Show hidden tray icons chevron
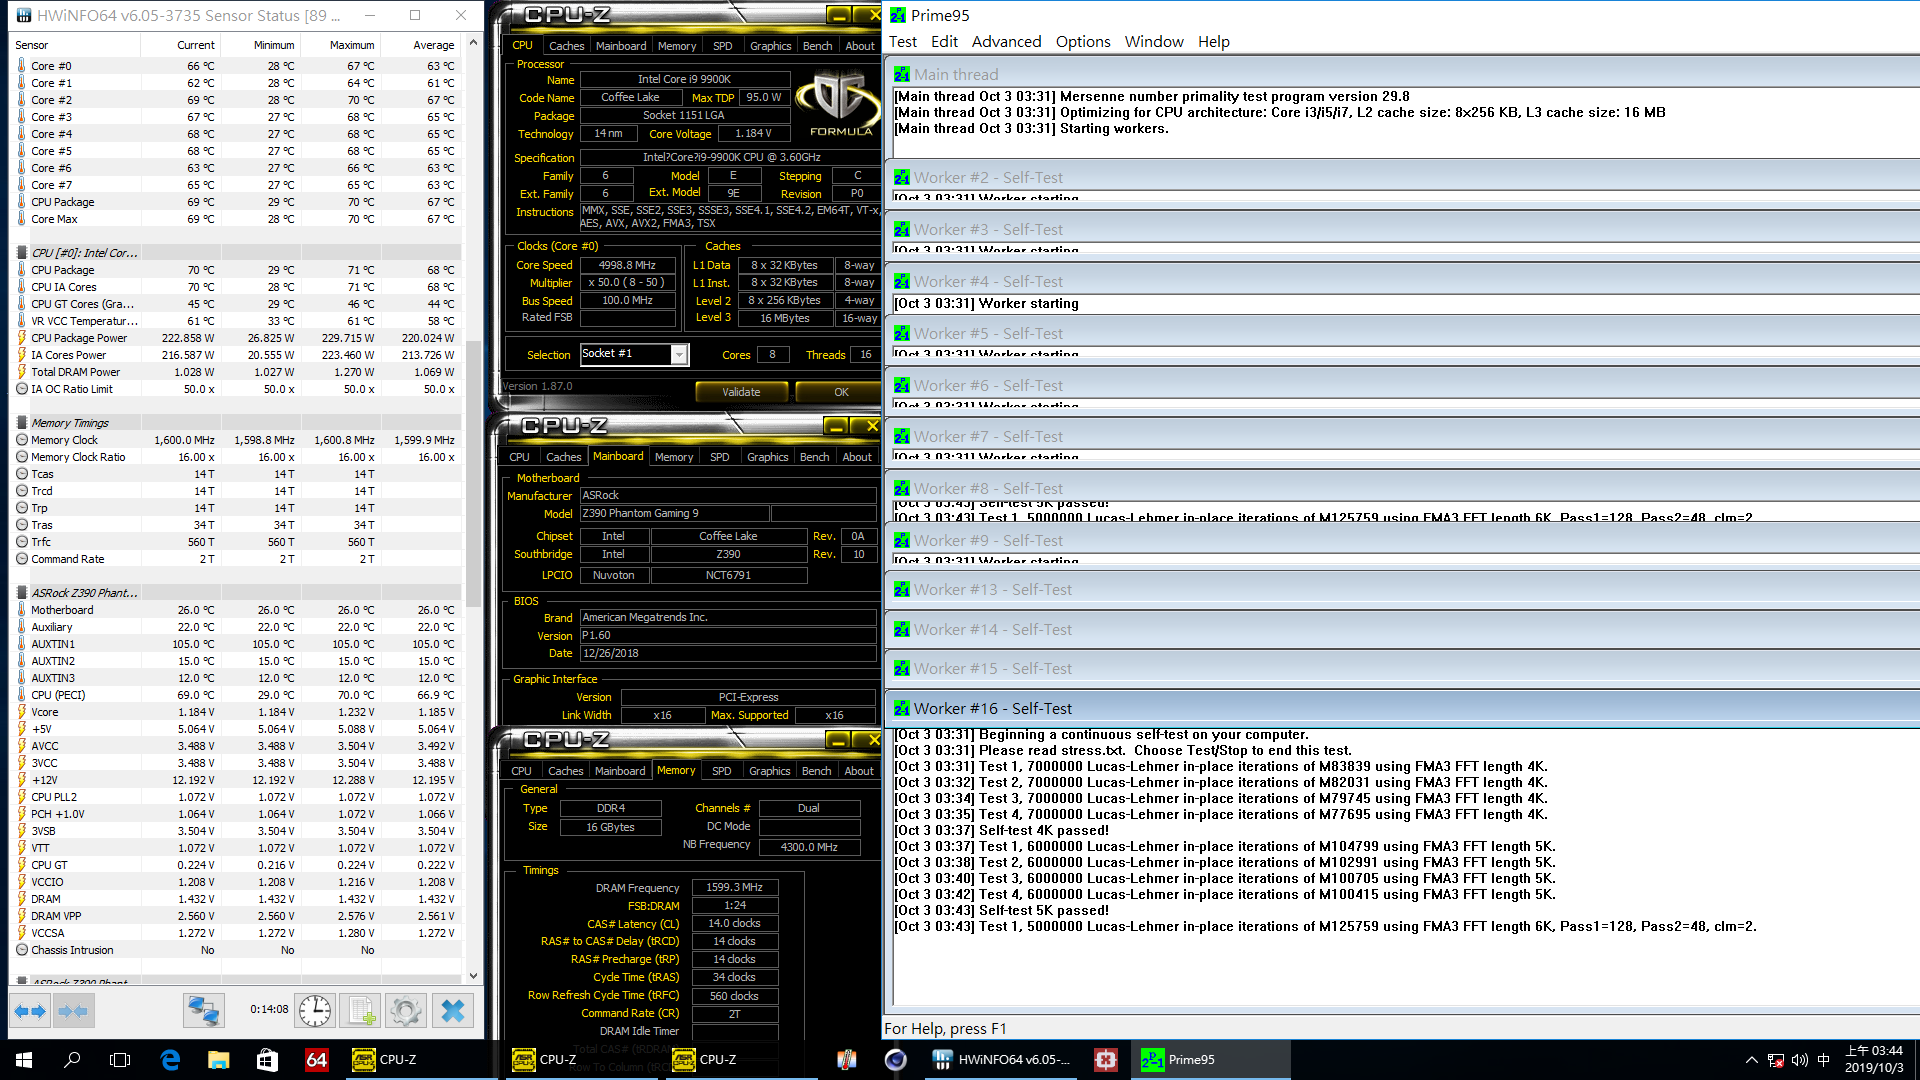 (1751, 1060)
